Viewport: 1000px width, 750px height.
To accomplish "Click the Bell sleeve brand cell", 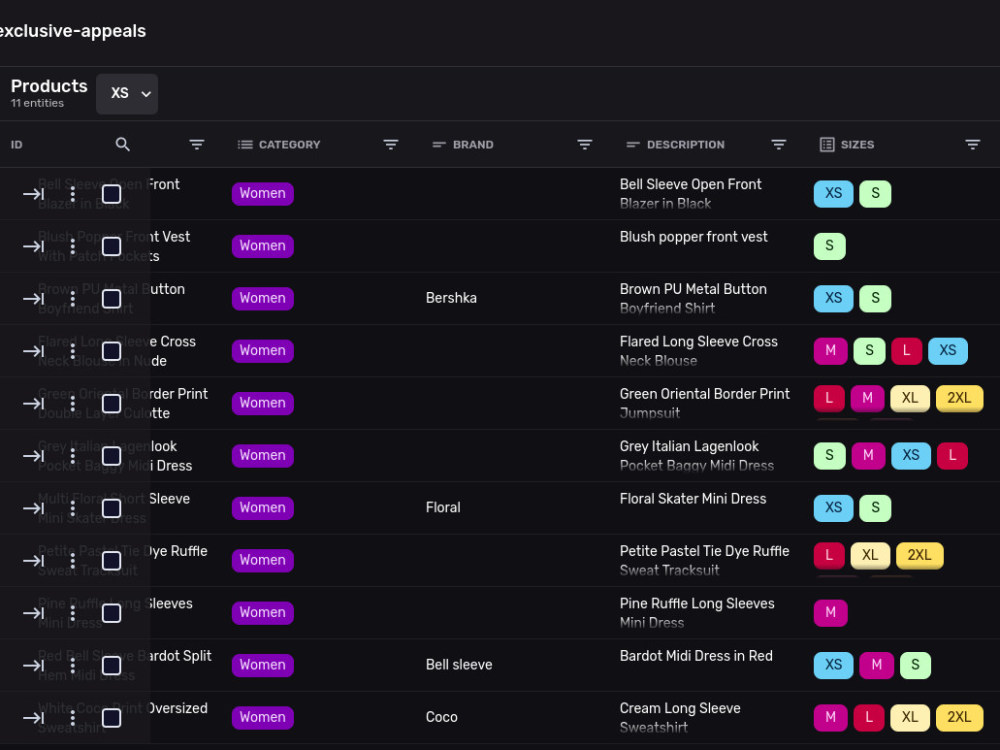I will coord(459,665).
